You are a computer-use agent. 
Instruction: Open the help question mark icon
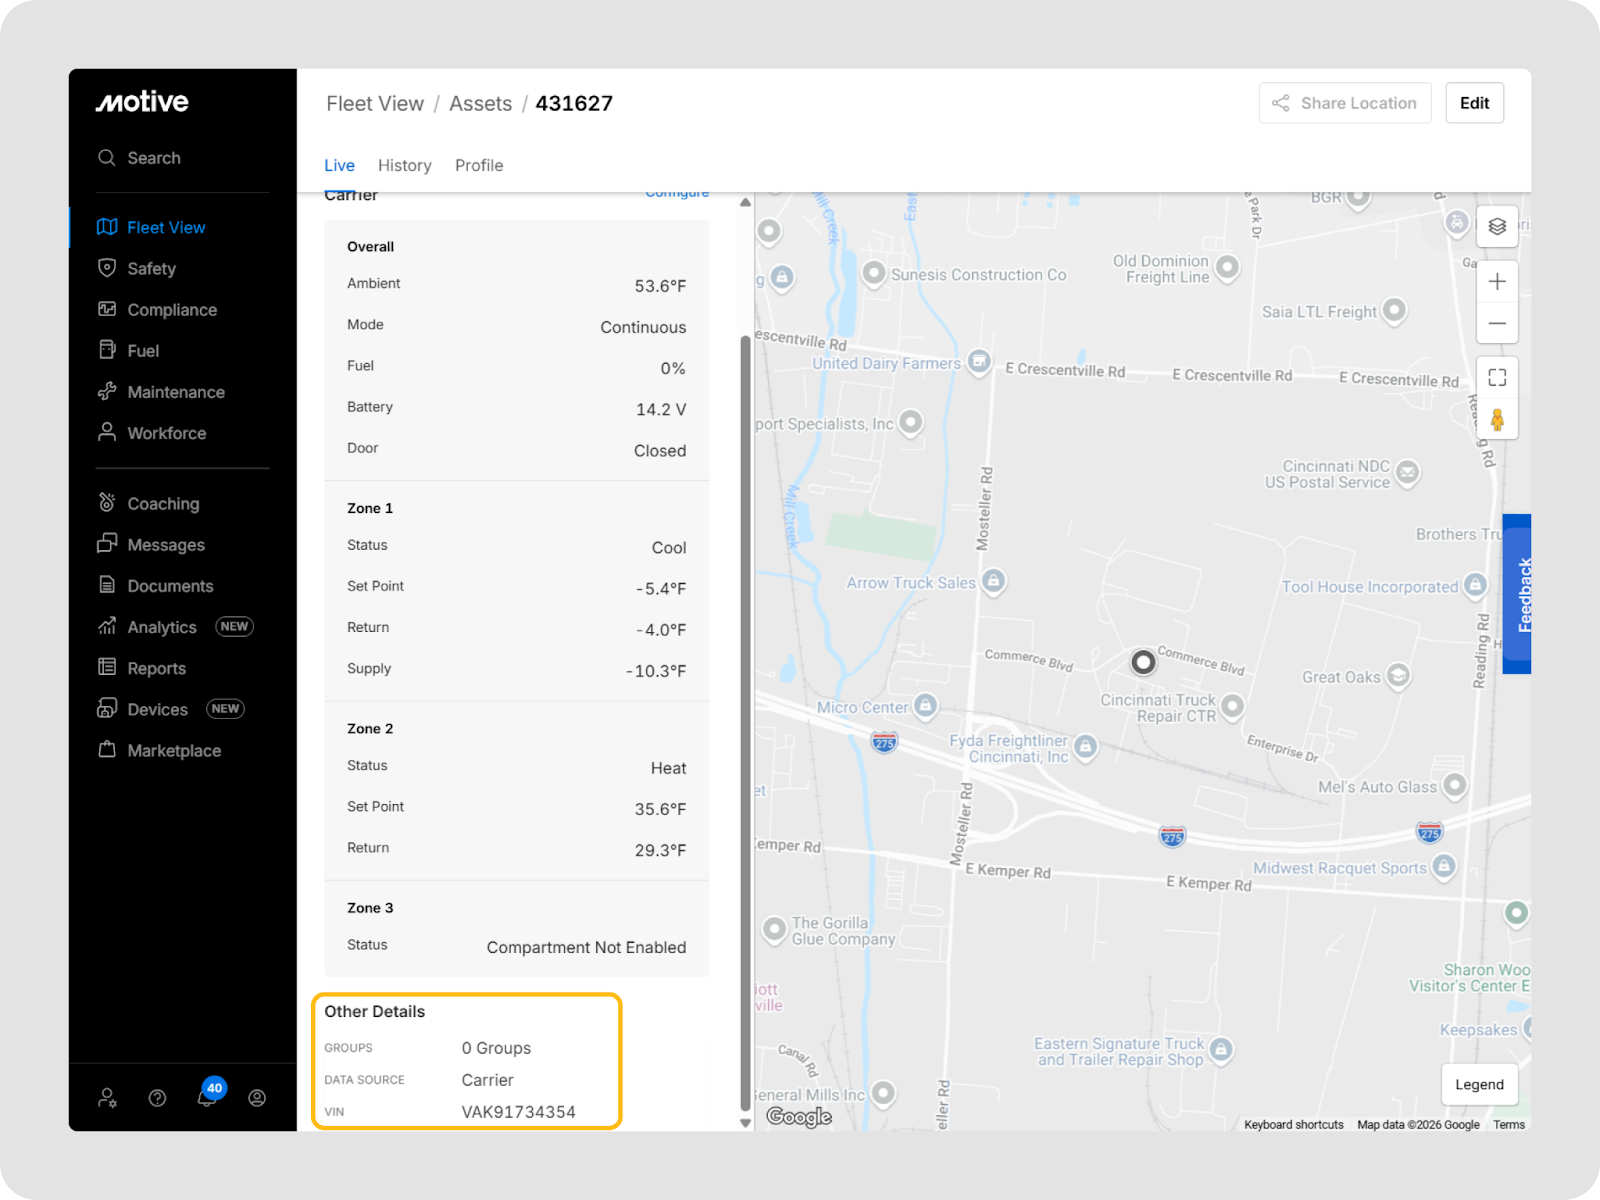[x=157, y=1098]
